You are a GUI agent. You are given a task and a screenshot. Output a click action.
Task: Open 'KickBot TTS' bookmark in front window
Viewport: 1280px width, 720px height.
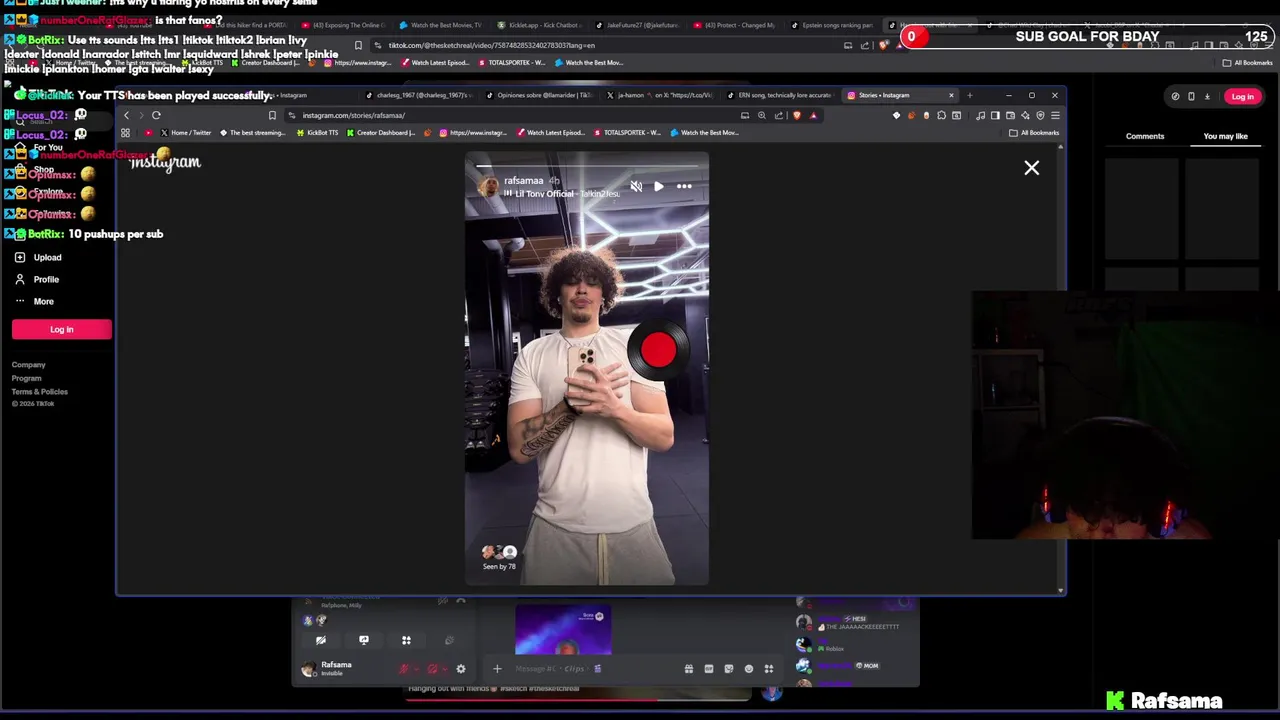(x=317, y=133)
